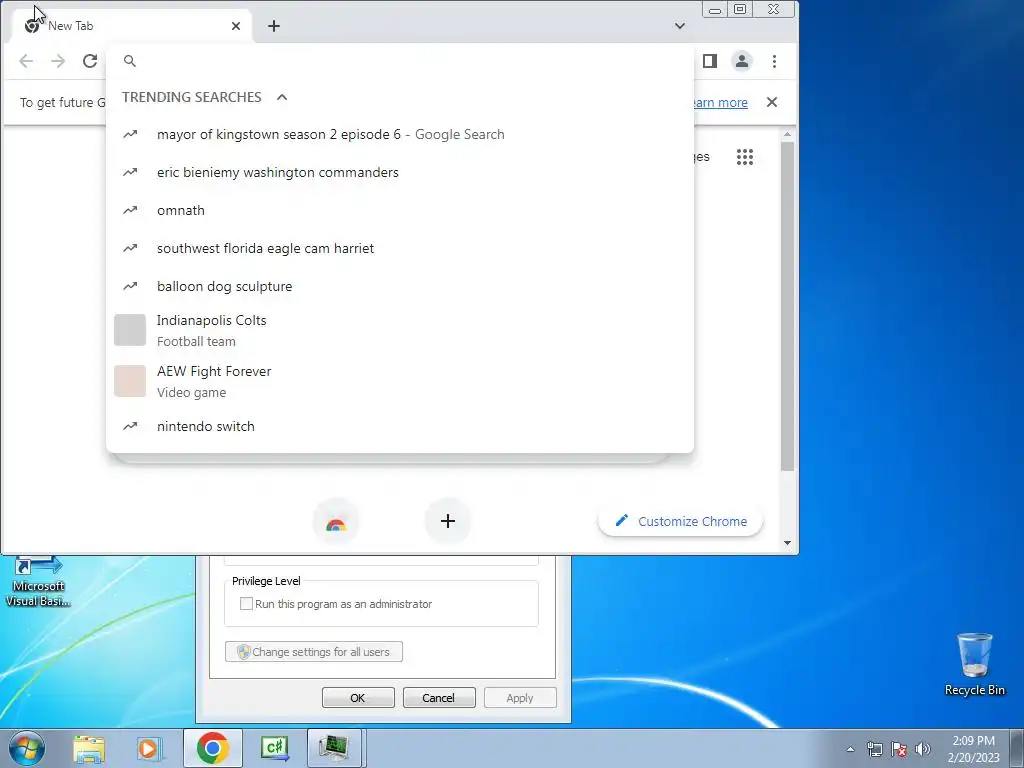Screen dimensions: 1024x768
Task: Open the Chrome side panel
Action: tap(710, 61)
